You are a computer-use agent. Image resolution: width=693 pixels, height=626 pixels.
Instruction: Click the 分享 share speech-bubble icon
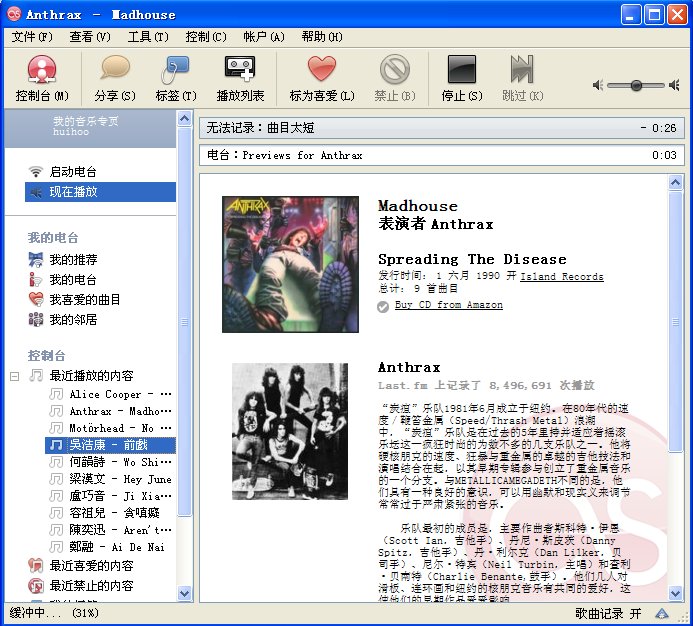(x=114, y=78)
